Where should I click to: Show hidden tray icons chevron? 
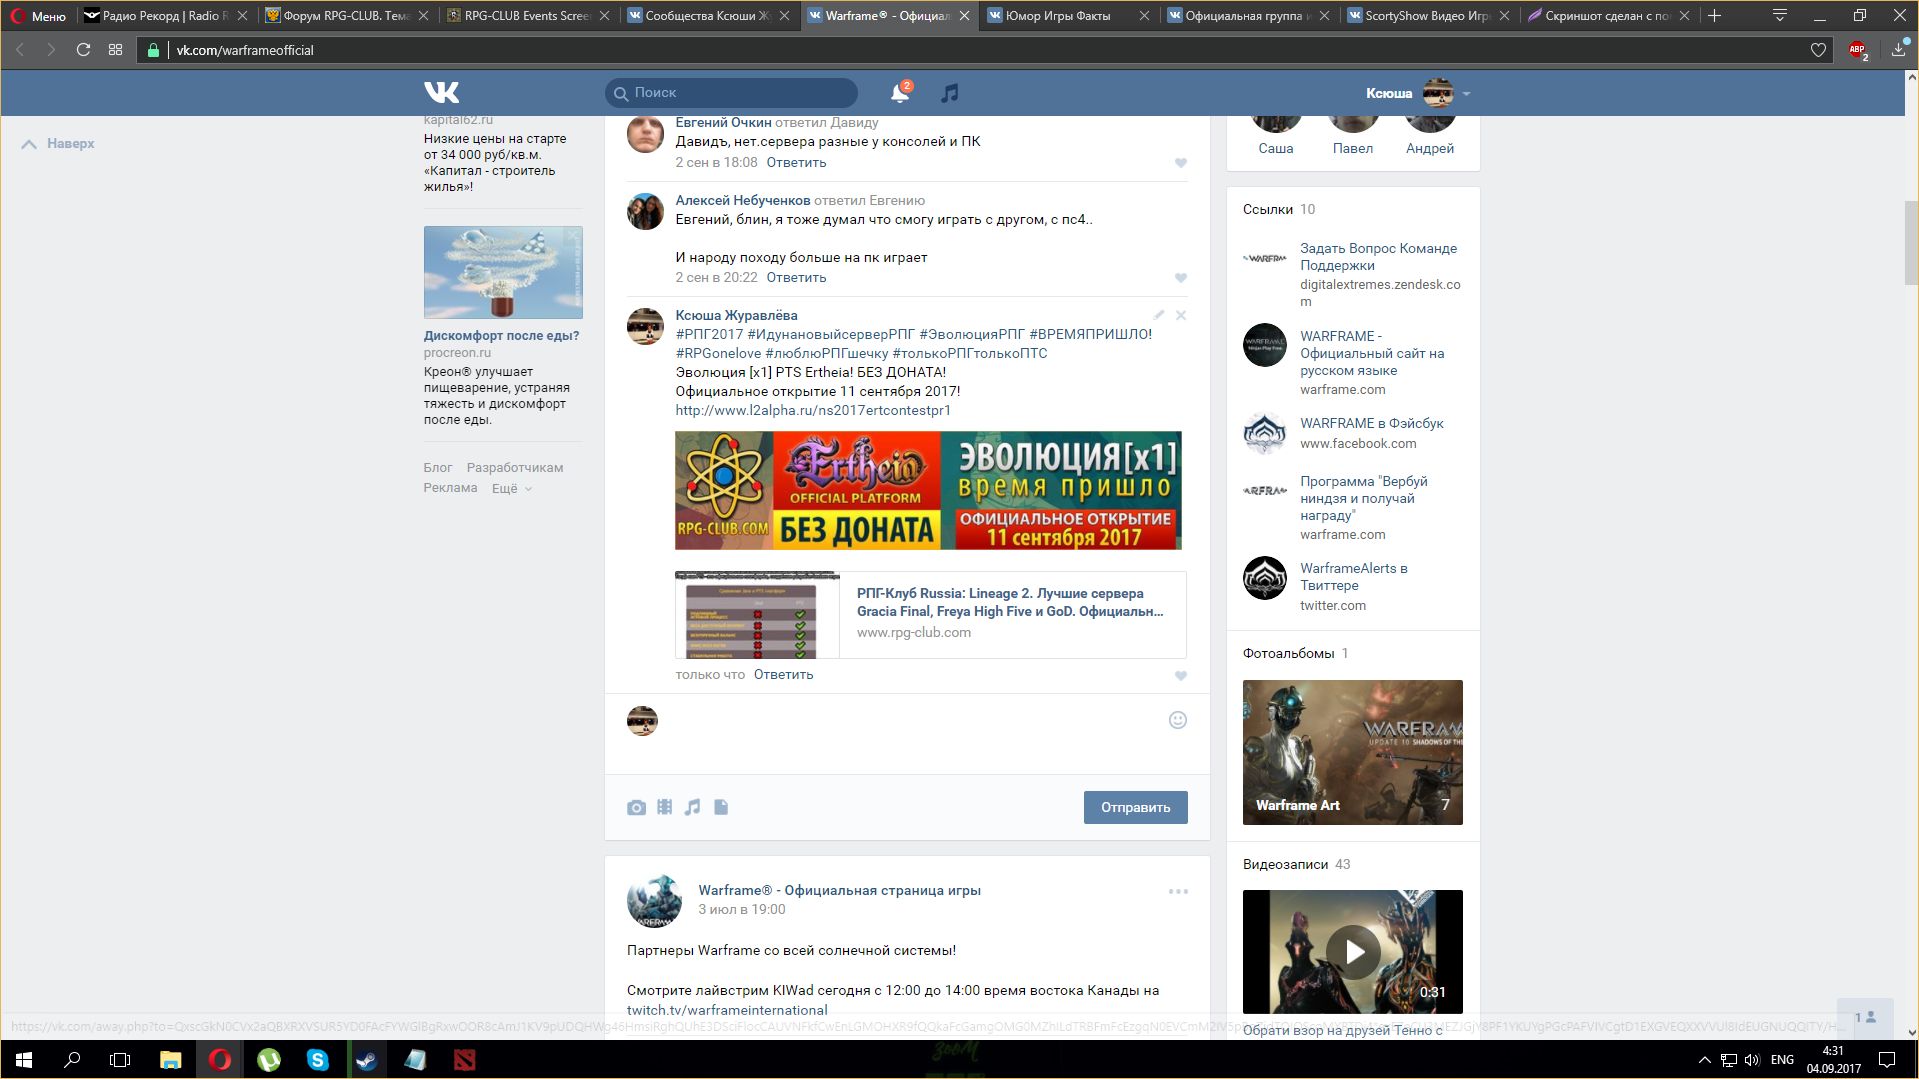click(1704, 1060)
